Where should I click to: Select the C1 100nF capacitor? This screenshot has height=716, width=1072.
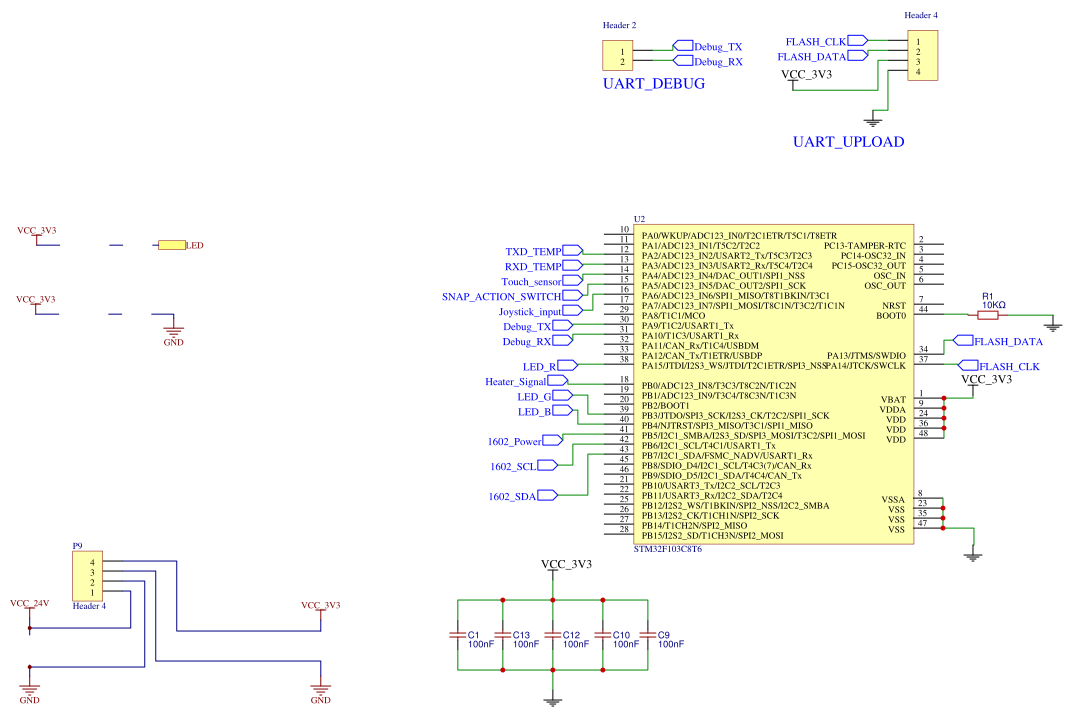(460, 633)
